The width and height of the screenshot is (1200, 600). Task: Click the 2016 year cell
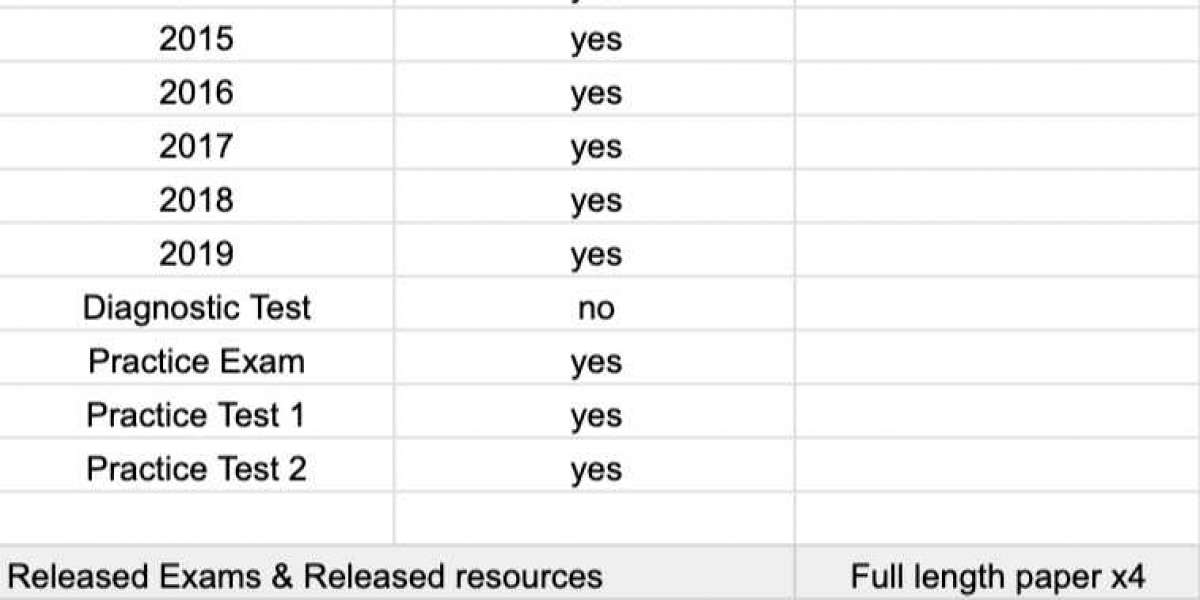196,93
